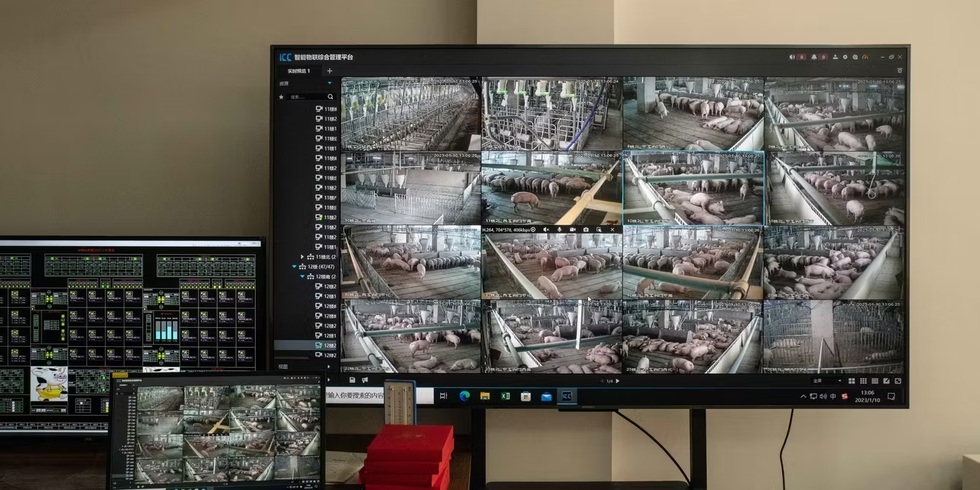This screenshot has height=490, width=980.
Task: Click the speaker volume icon in the header
Action: 792,57
